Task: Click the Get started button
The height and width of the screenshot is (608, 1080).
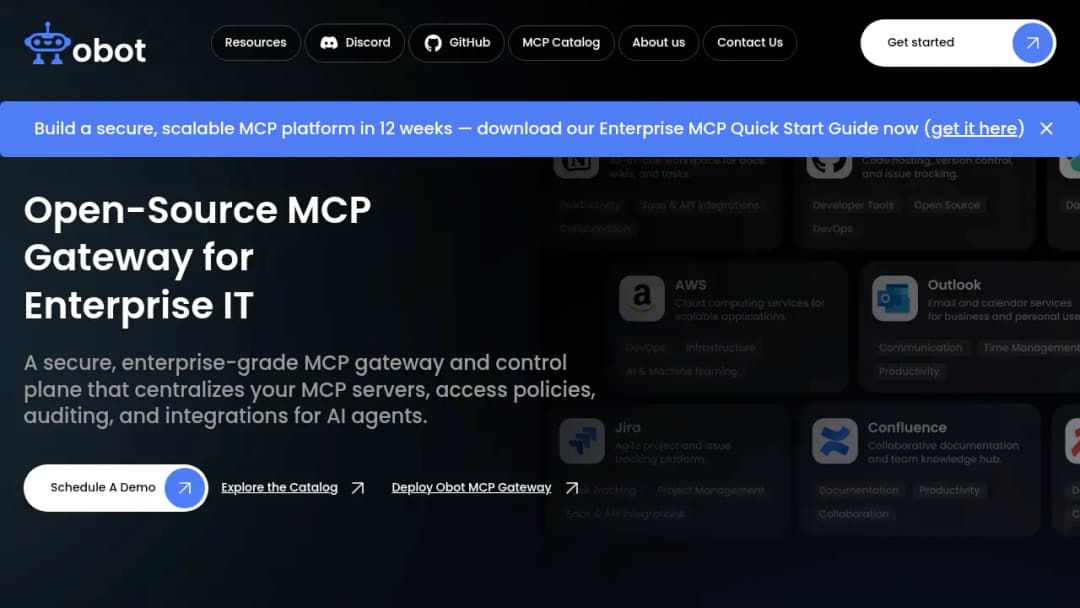Action: (957, 43)
